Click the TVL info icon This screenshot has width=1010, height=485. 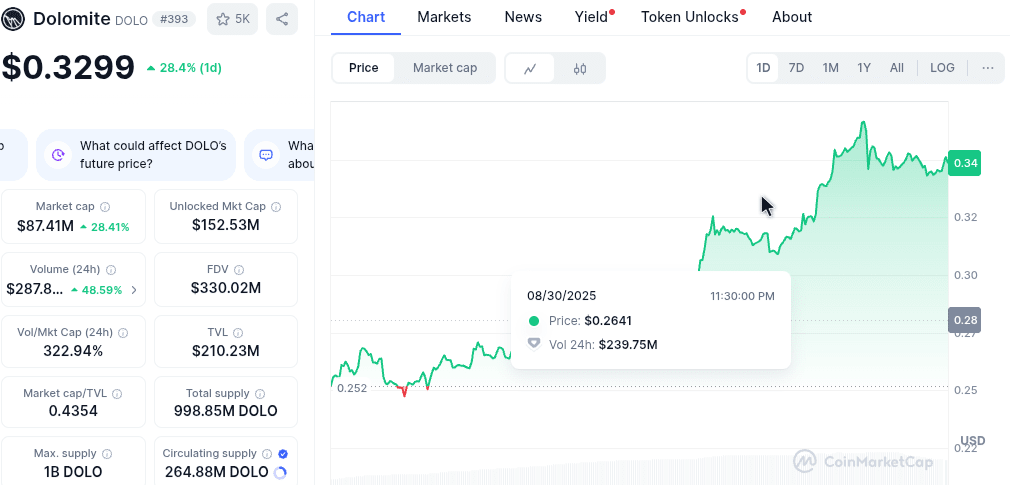[238, 333]
